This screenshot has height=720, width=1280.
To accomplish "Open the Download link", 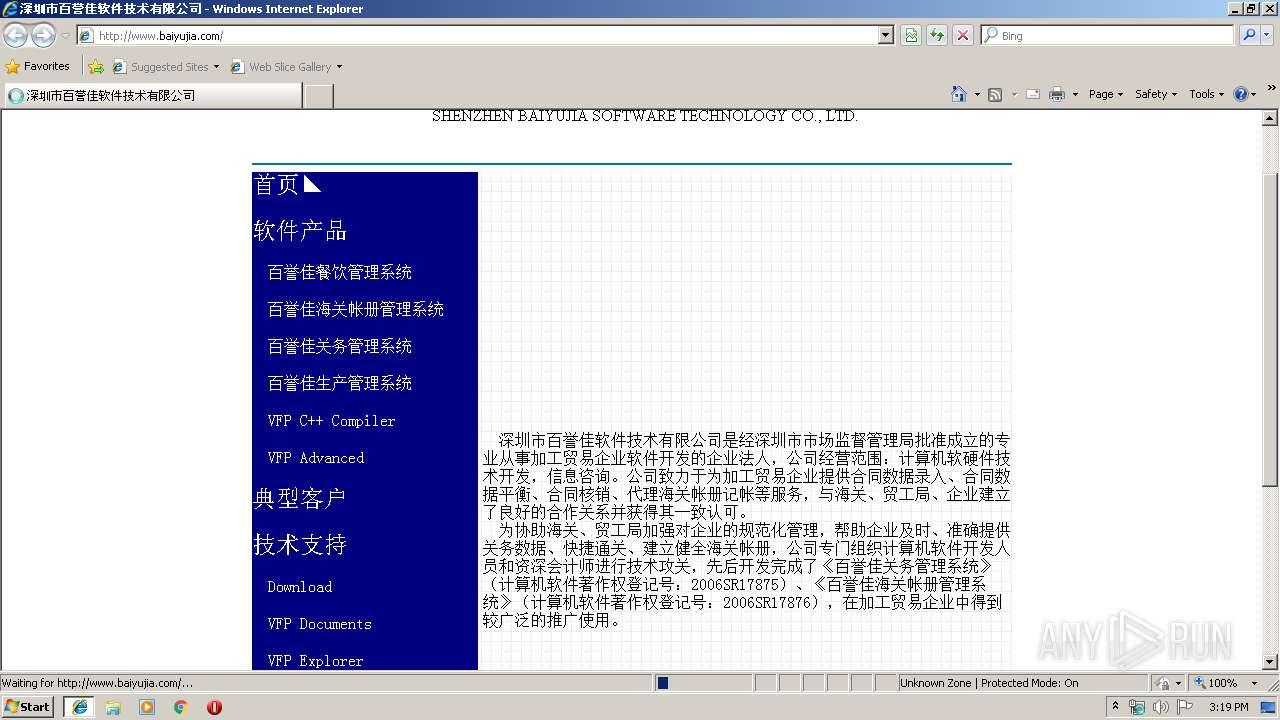I will click(x=300, y=587).
